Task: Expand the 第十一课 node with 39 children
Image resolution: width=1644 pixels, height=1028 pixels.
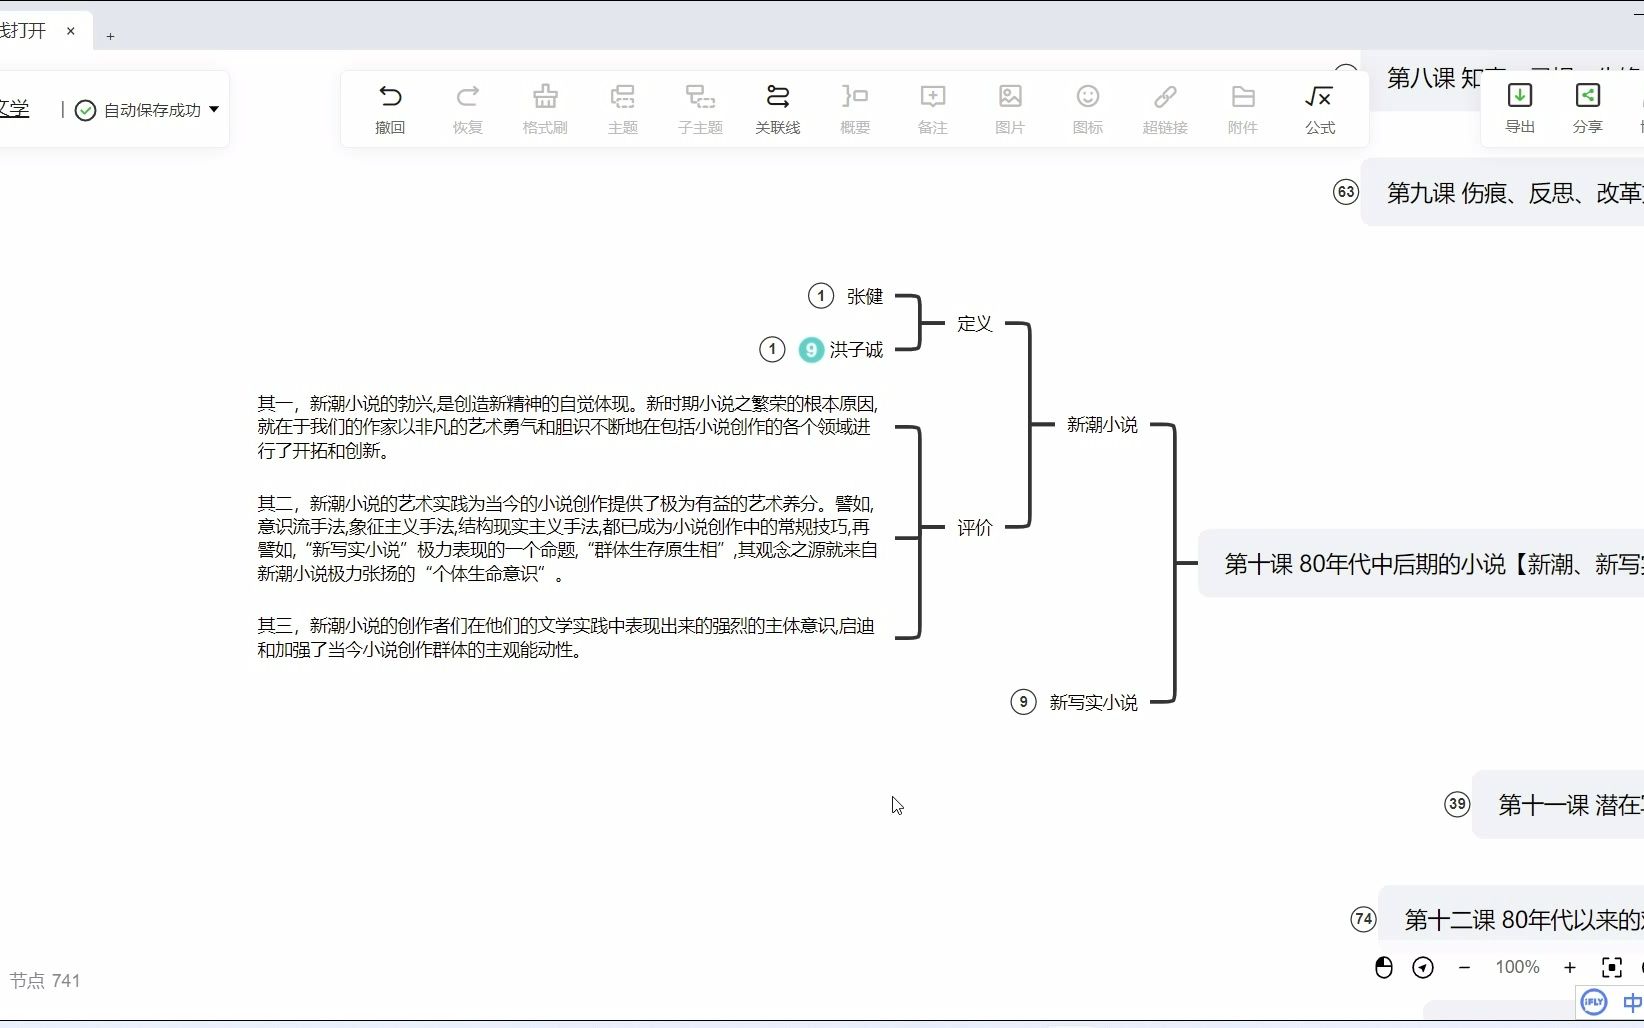Action: coord(1457,804)
